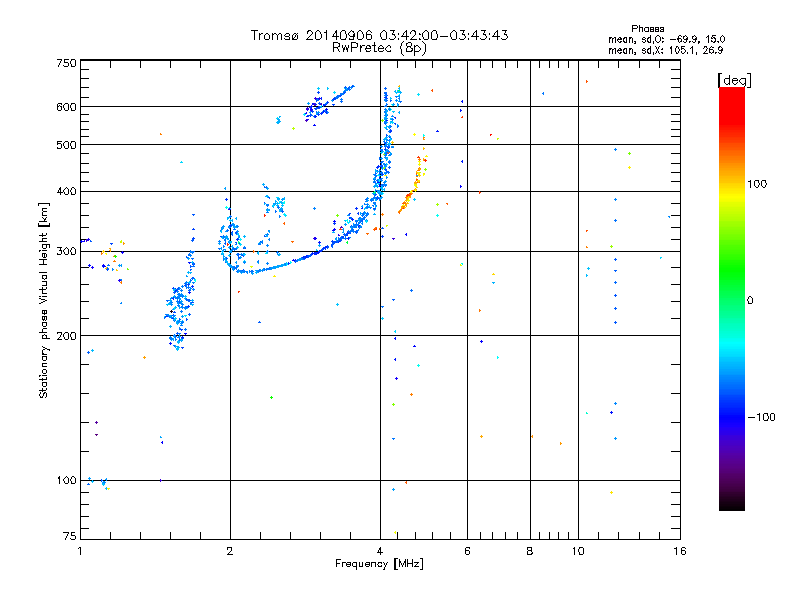Click the y-axis tick label '100'
The image size is (800, 600).
click(66, 481)
